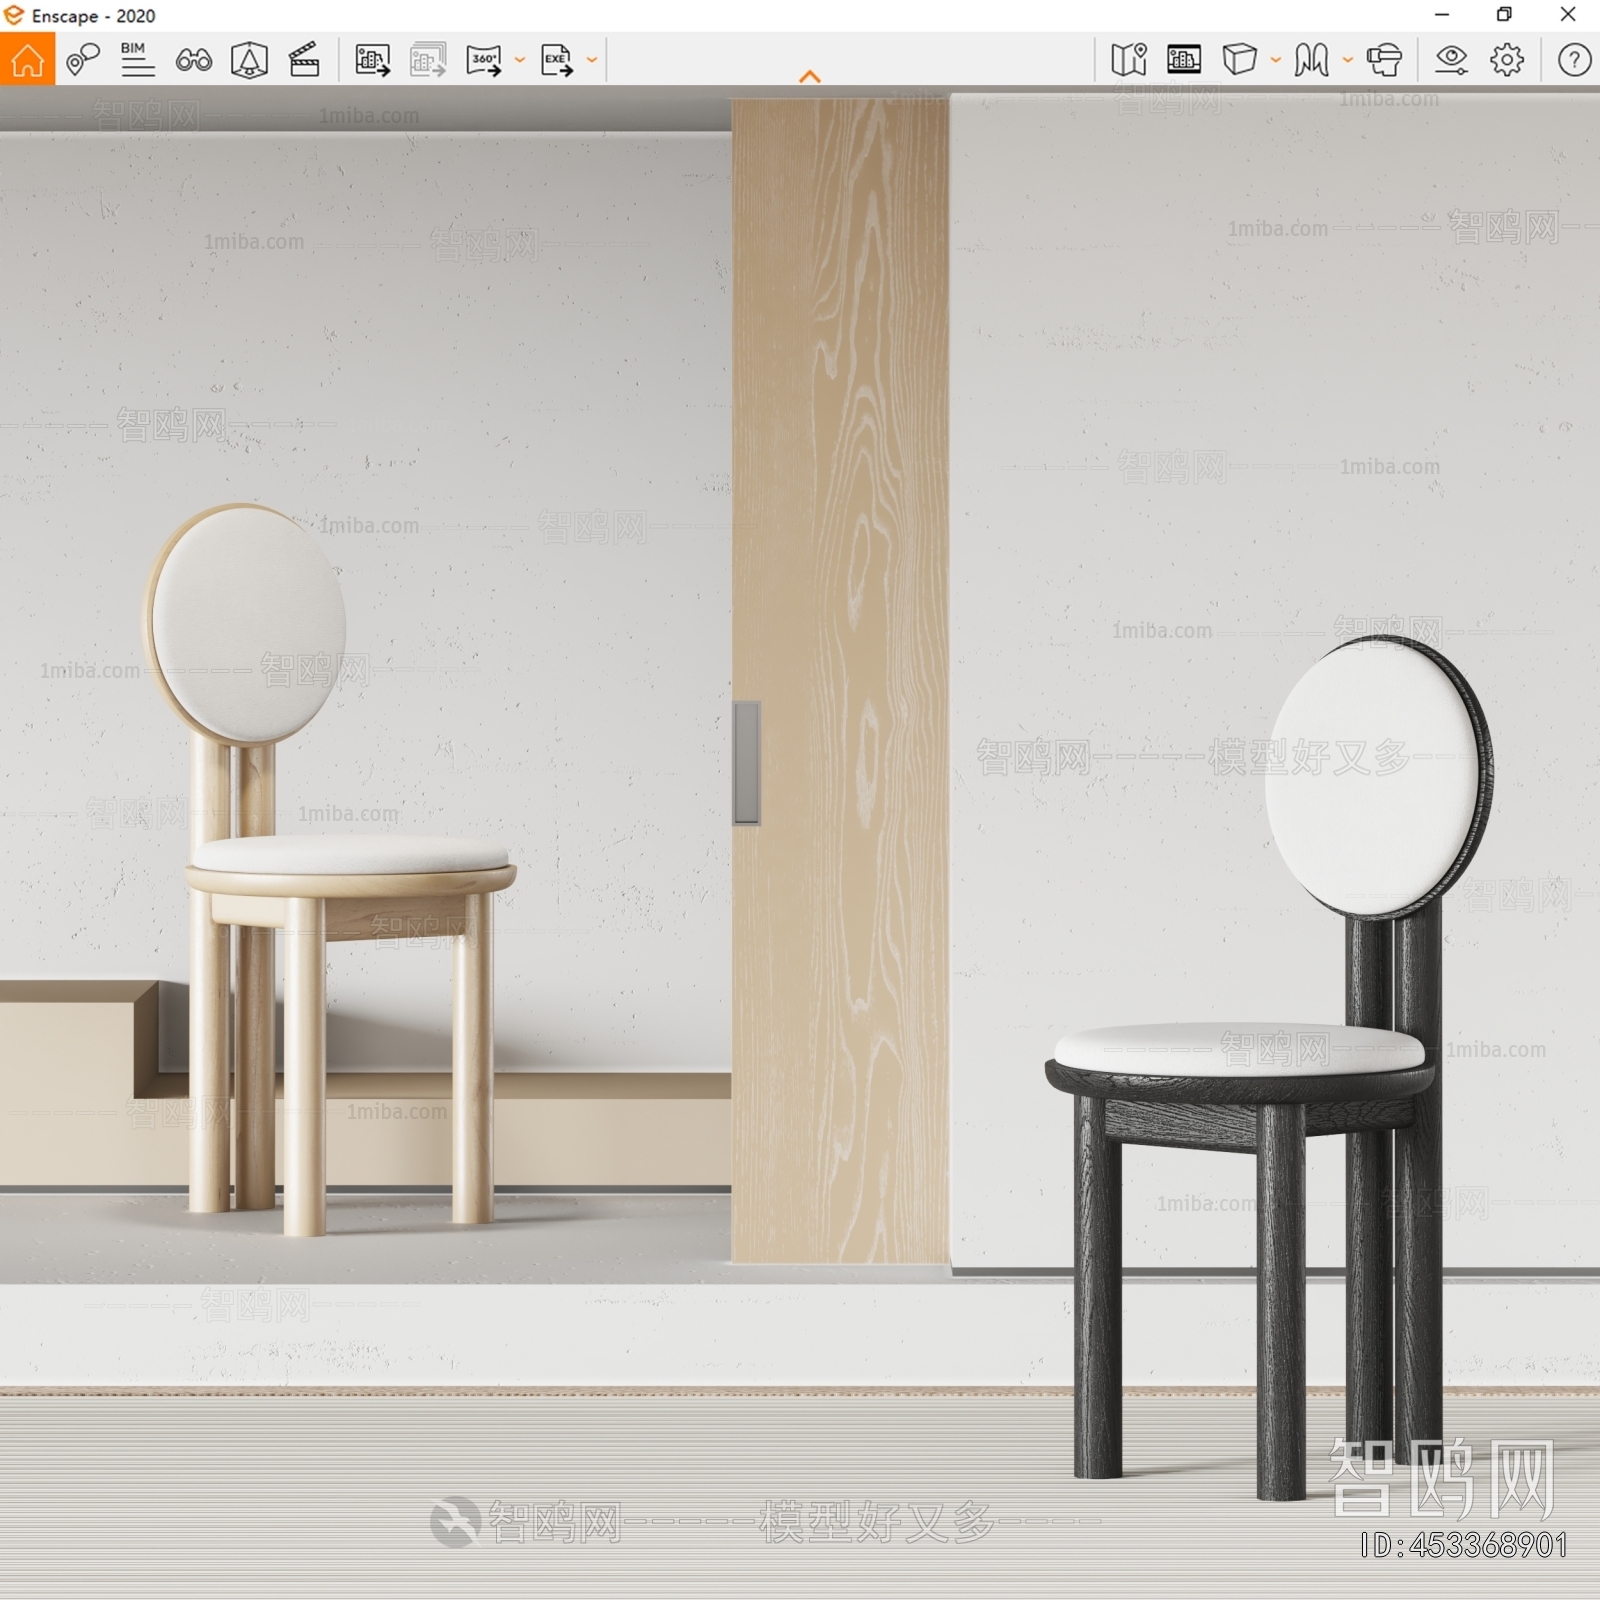This screenshot has width=1600, height=1600.
Task: Open Visual Settings eye icon
Action: [1451, 60]
